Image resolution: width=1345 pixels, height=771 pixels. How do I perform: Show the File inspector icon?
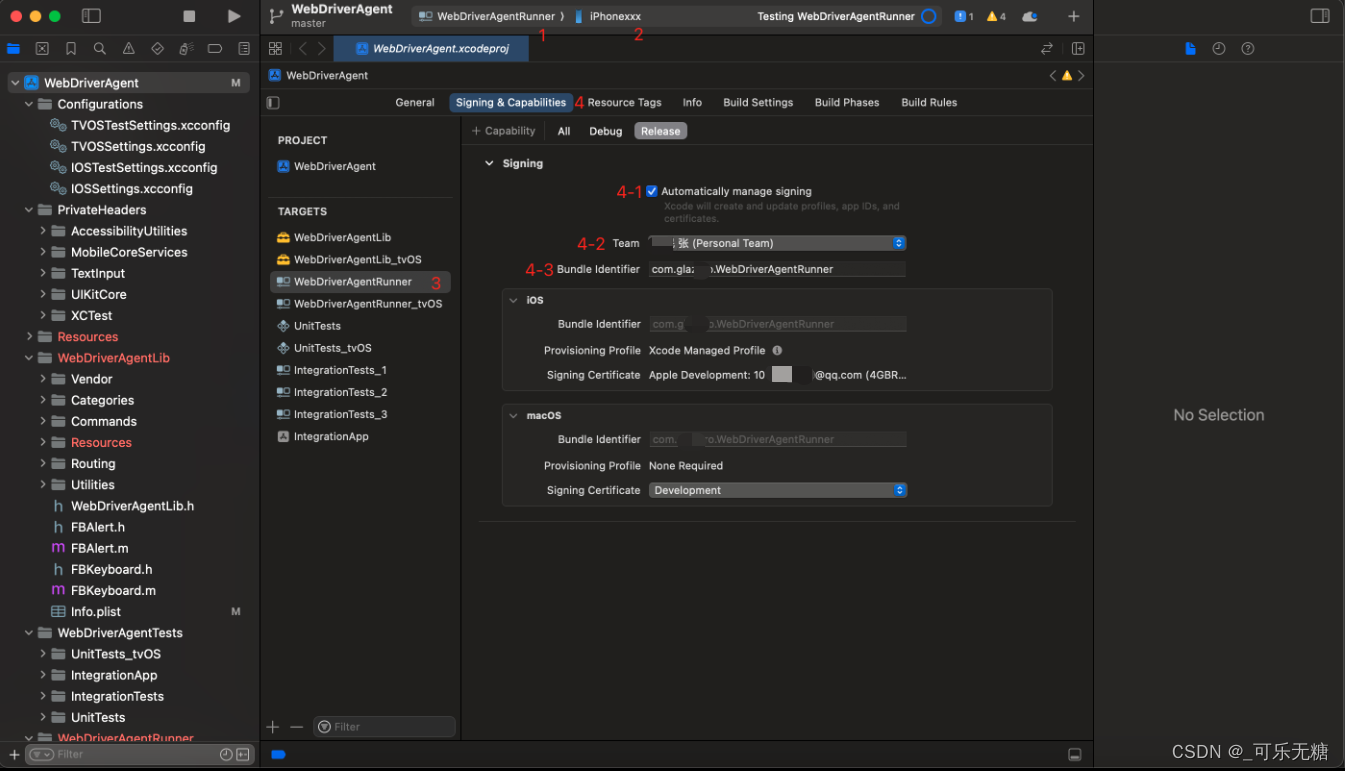pos(1190,48)
